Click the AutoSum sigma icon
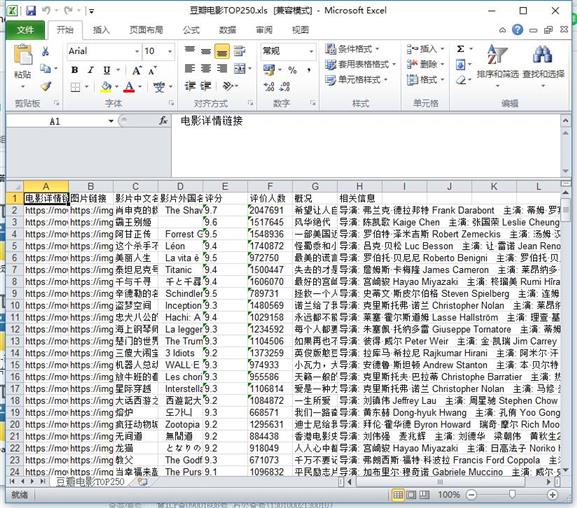 [x=460, y=49]
